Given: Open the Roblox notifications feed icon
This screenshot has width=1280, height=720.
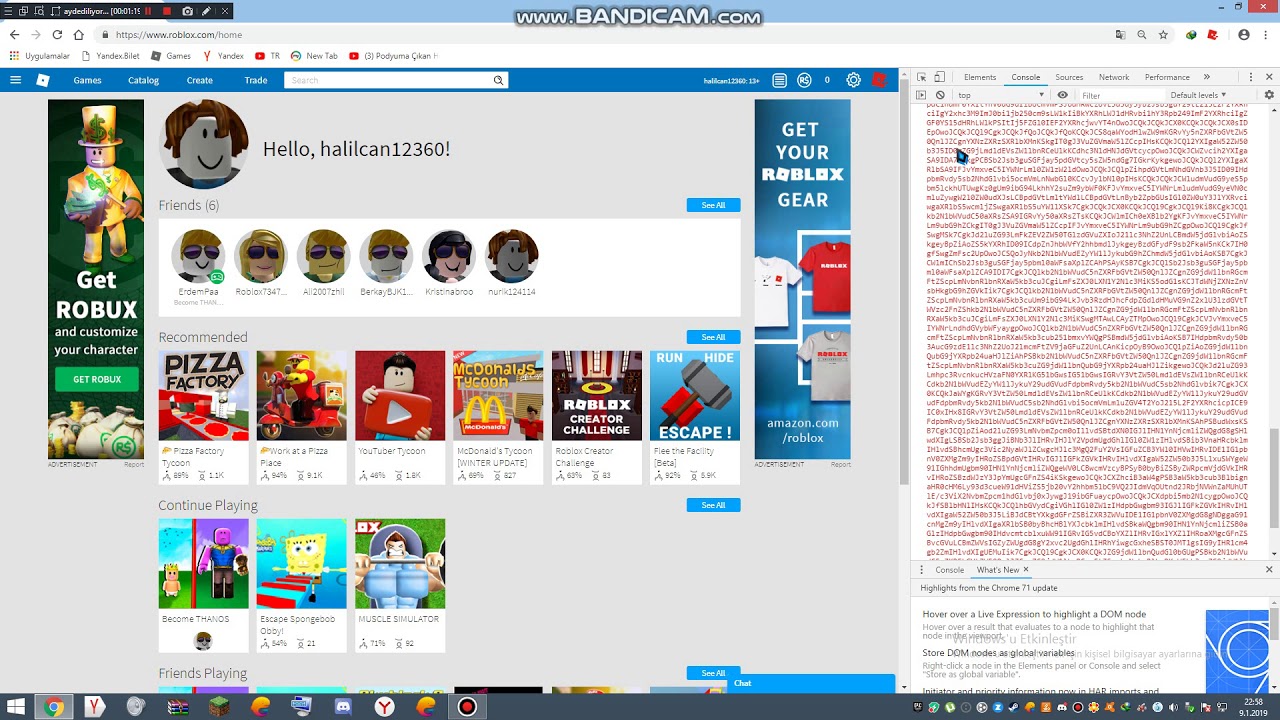Looking at the screenshot, I should [780, 80].
